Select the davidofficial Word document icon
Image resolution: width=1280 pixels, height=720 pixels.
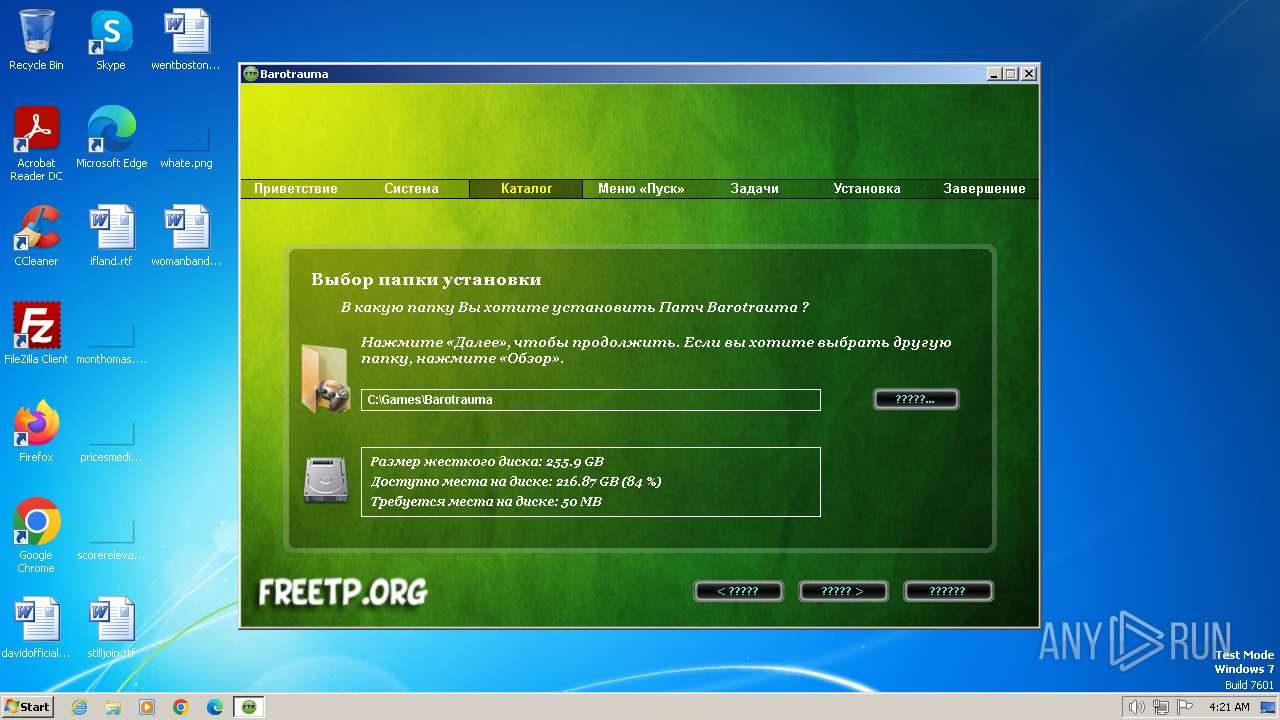(36, 628)
